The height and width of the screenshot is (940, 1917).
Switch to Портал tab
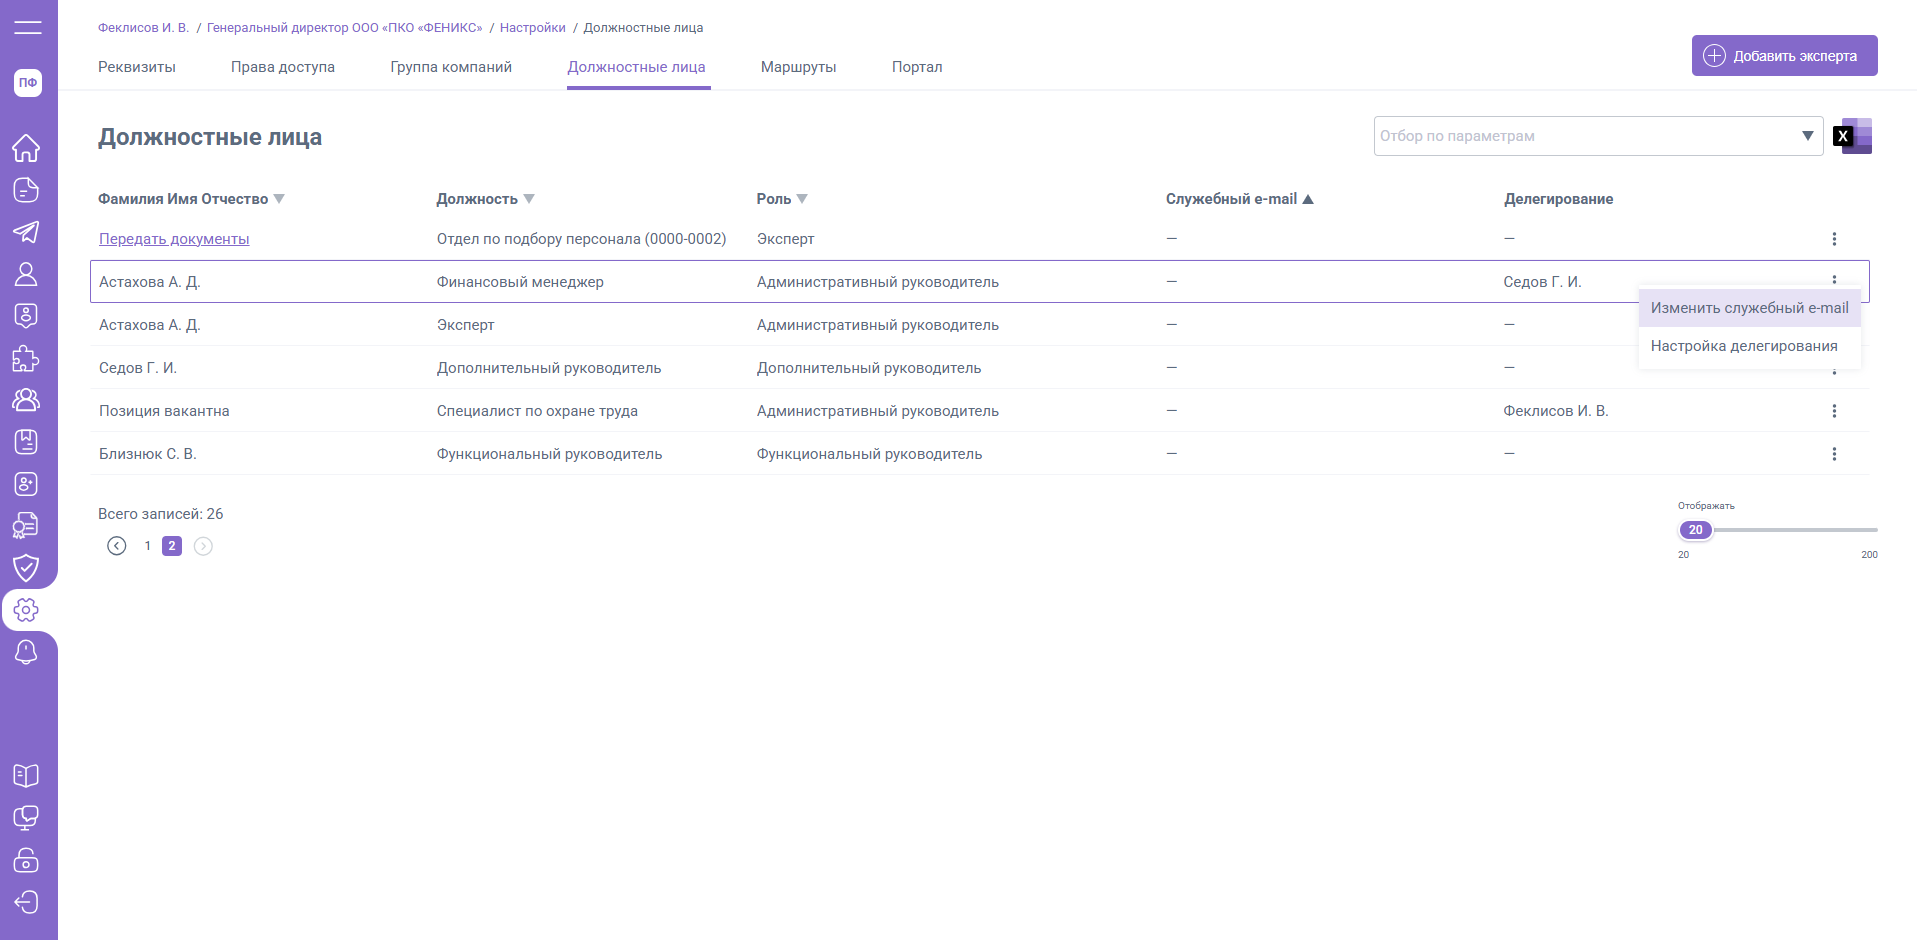click(x=917, y=67)
